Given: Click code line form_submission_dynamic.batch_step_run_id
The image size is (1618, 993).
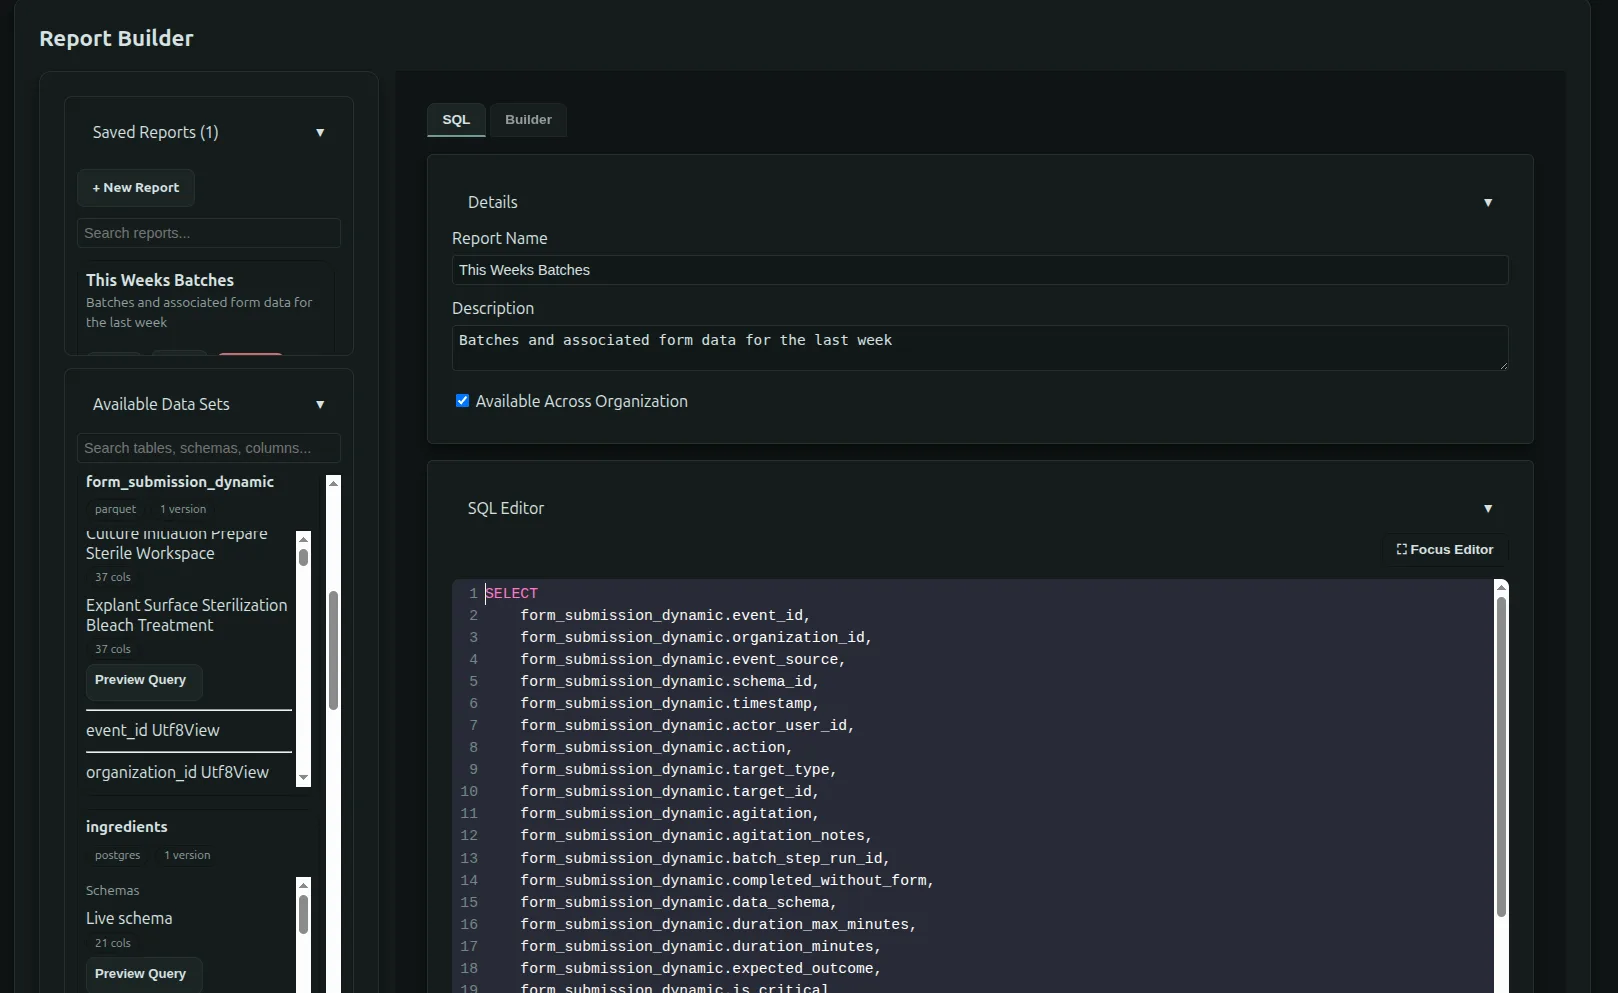Looking at the screenshot, I should pos(705,858).
